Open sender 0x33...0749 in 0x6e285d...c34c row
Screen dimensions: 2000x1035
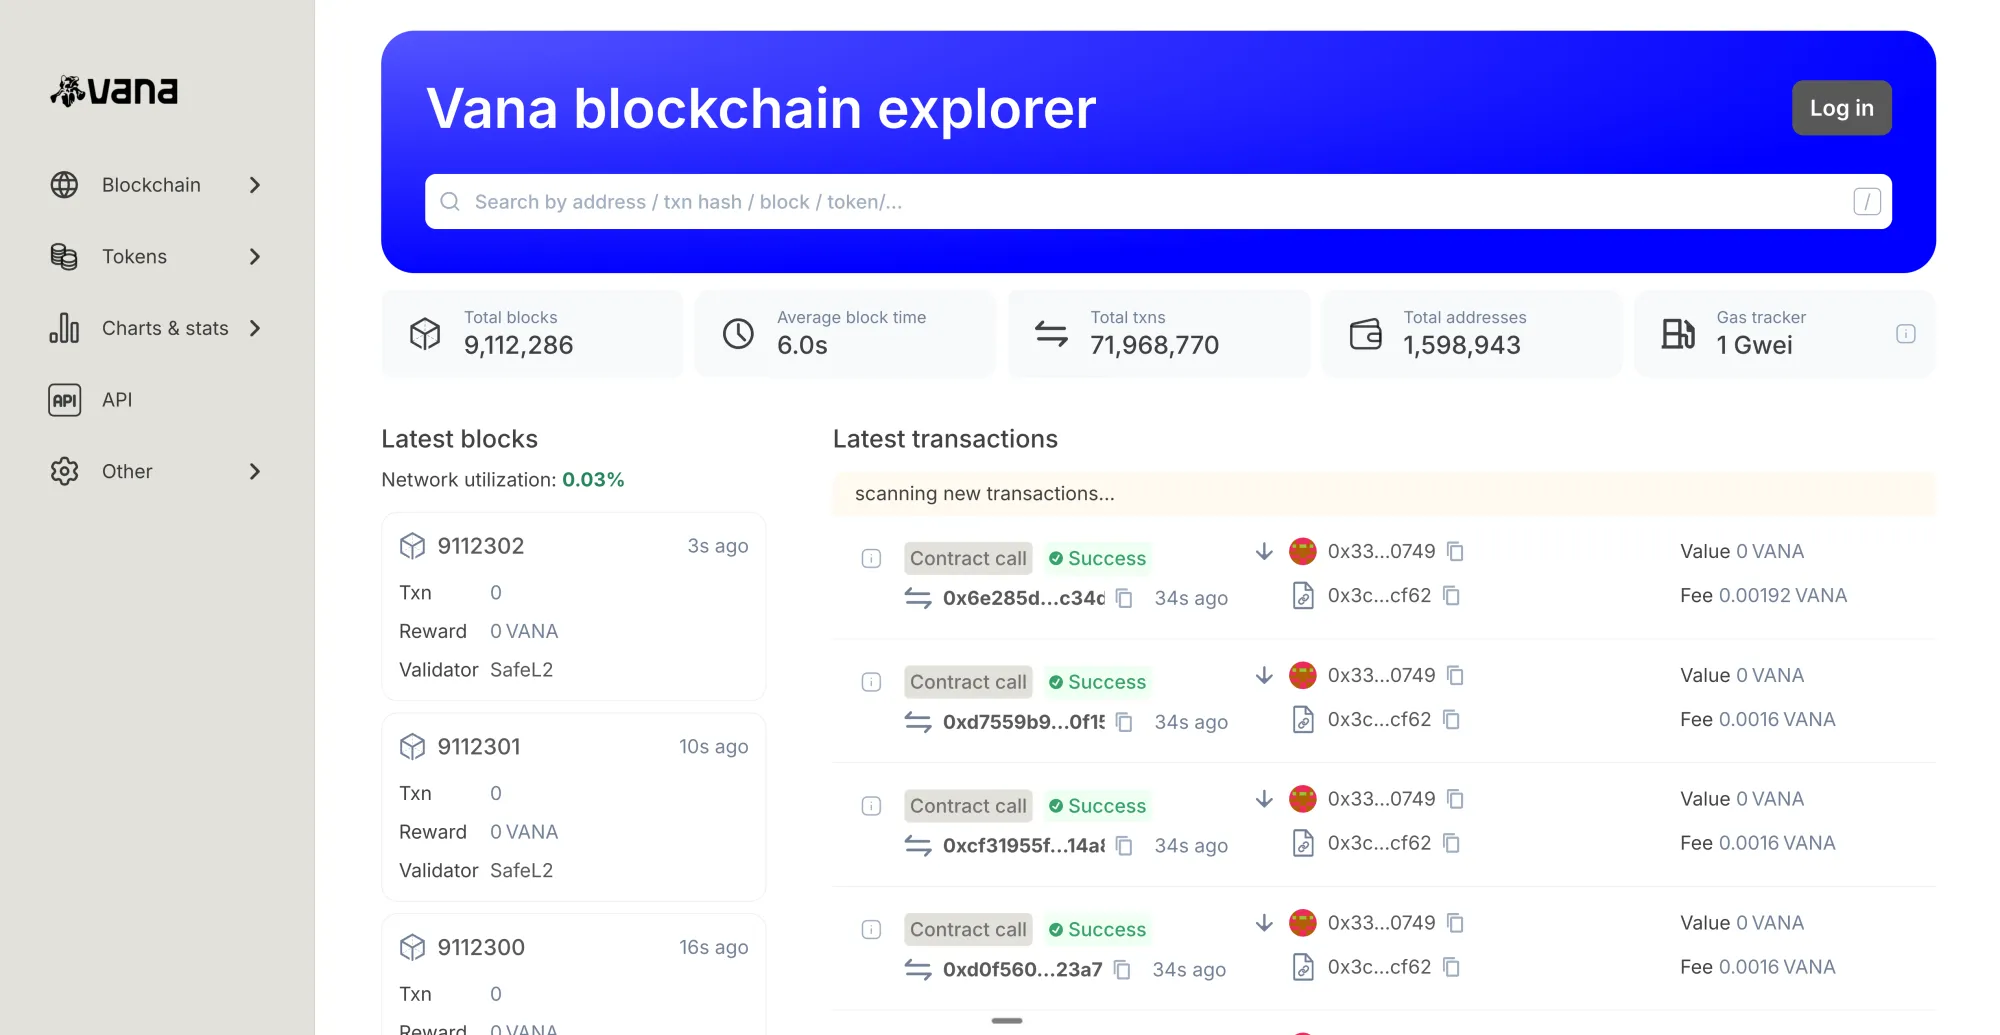[x=1381, y=551]
